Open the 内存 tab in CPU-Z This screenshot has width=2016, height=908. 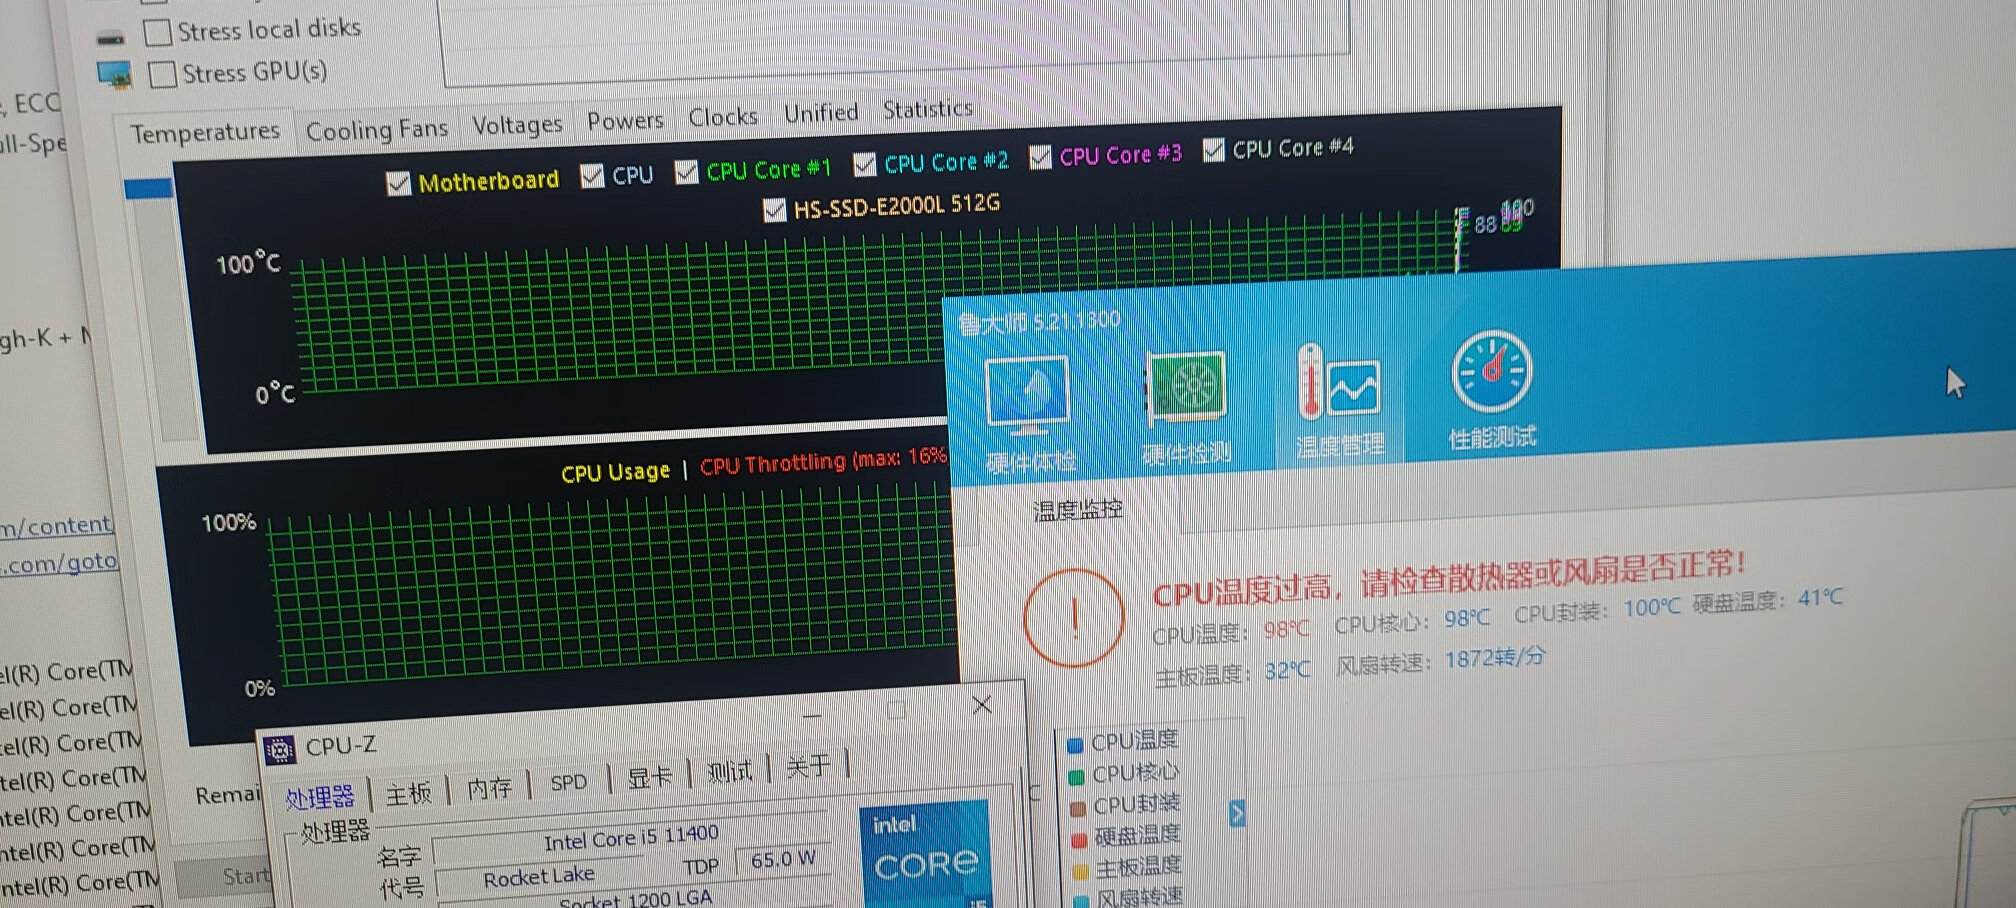[489, 789]
